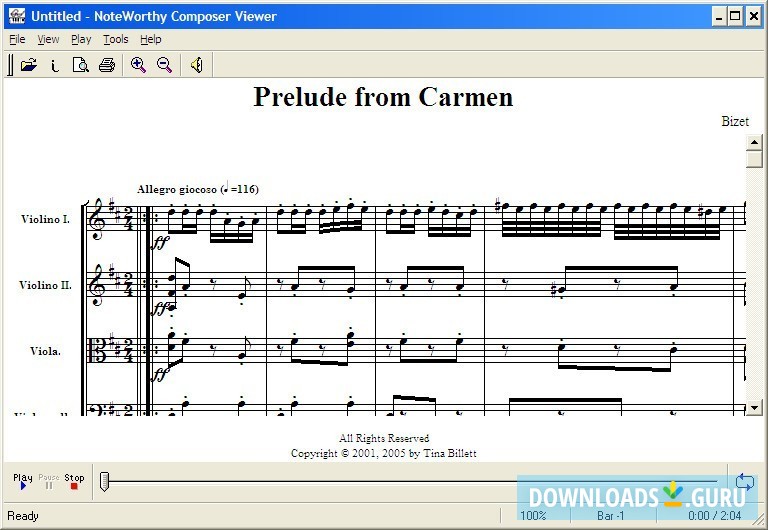Click the 'Bar -1' status field

(610, 515)
